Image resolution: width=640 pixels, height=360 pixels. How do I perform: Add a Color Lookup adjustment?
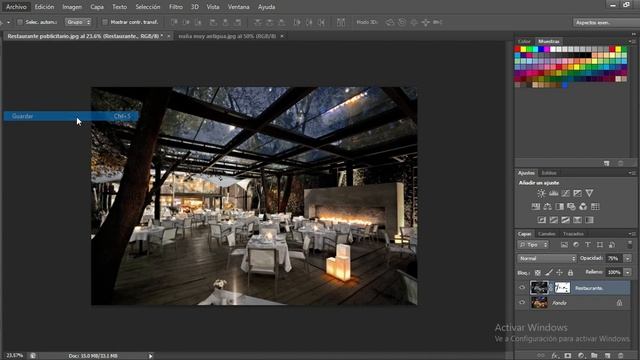pos(595,207)
